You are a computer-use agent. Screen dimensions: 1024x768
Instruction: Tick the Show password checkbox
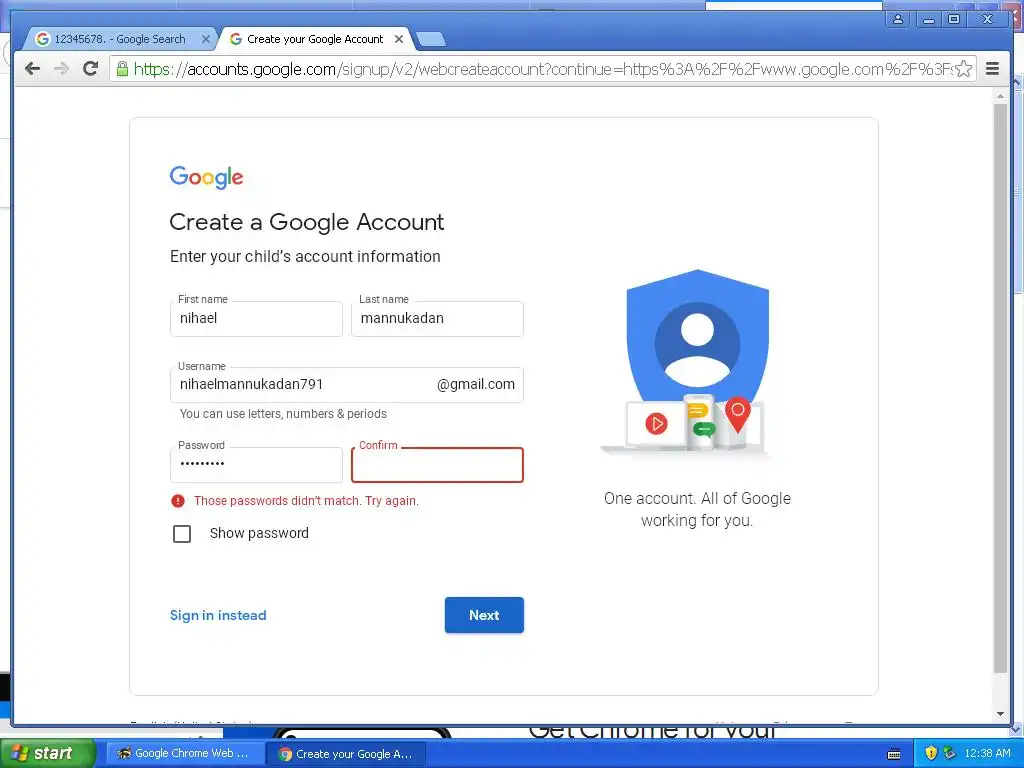click(x=182, y=534)
